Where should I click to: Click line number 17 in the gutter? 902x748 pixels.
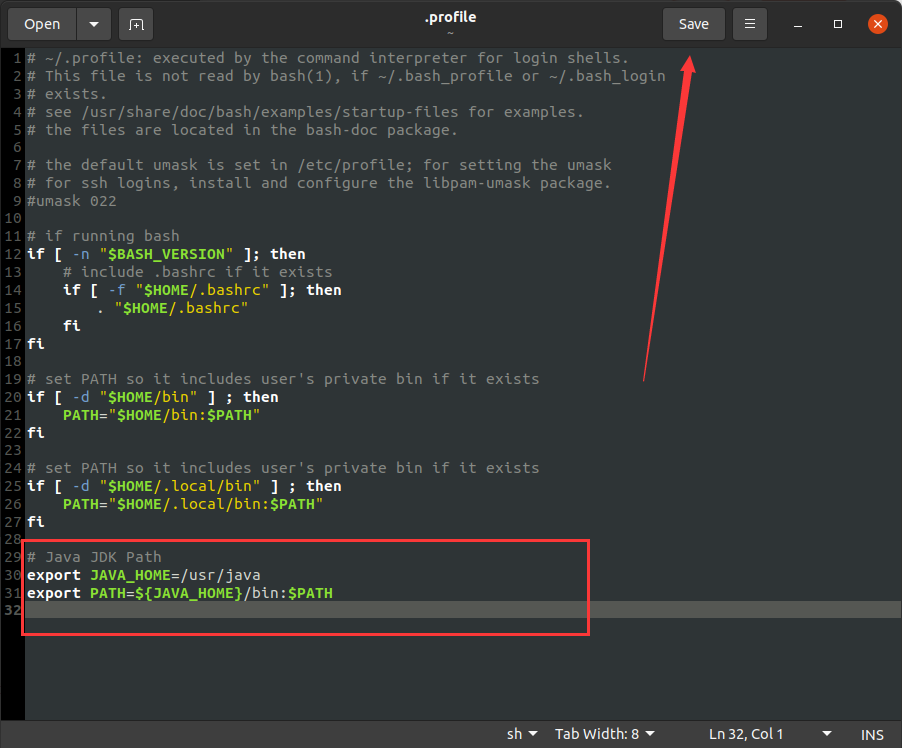pyautogui.click(x=13, y=344)
